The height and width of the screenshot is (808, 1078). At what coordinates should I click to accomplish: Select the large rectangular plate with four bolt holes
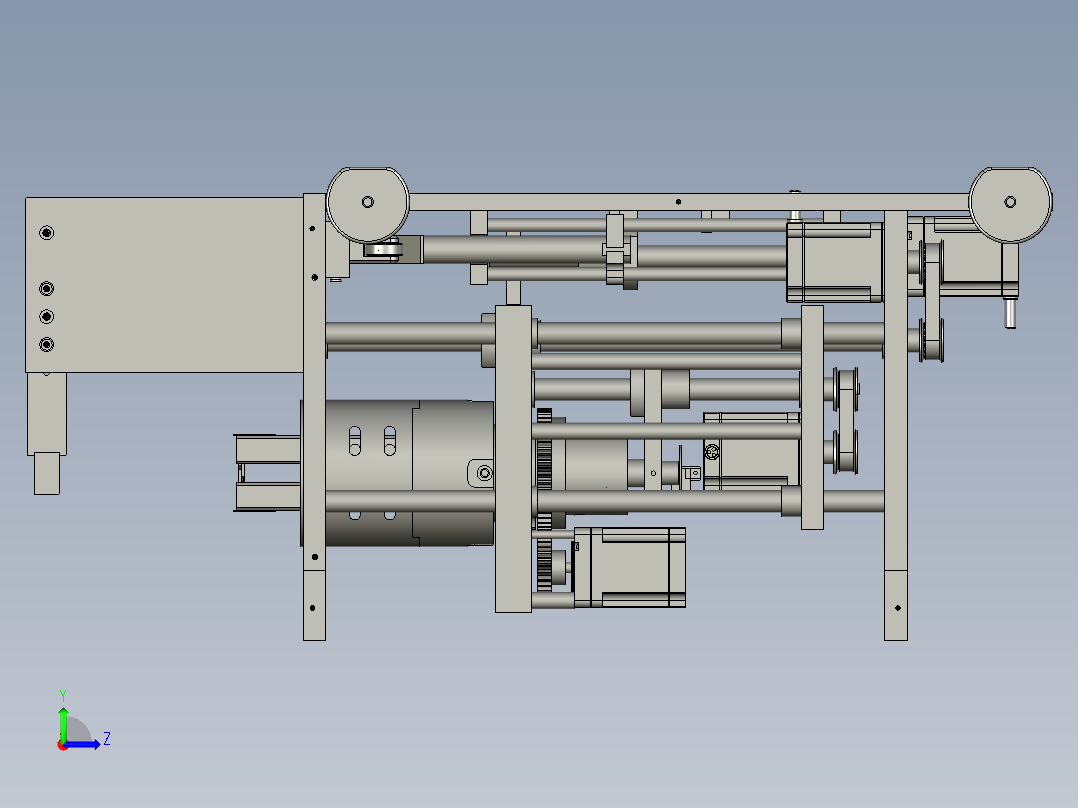[164, 285]
